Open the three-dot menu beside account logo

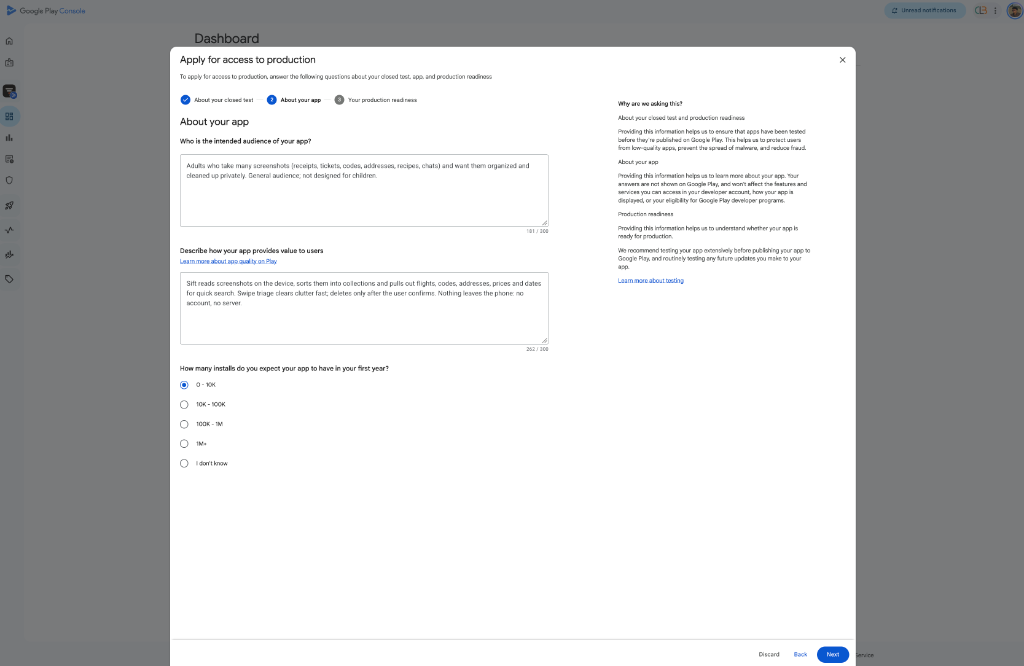coord(995,10)
